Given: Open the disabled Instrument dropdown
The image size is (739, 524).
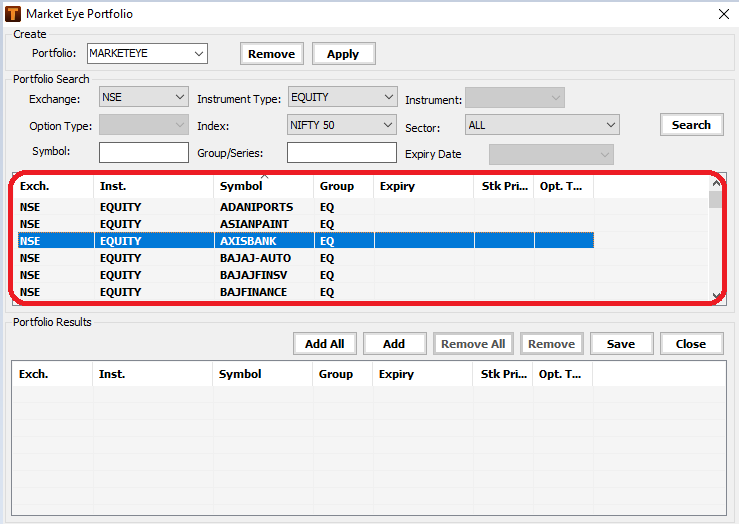Looking at the screenshot, I should point(515,98).
